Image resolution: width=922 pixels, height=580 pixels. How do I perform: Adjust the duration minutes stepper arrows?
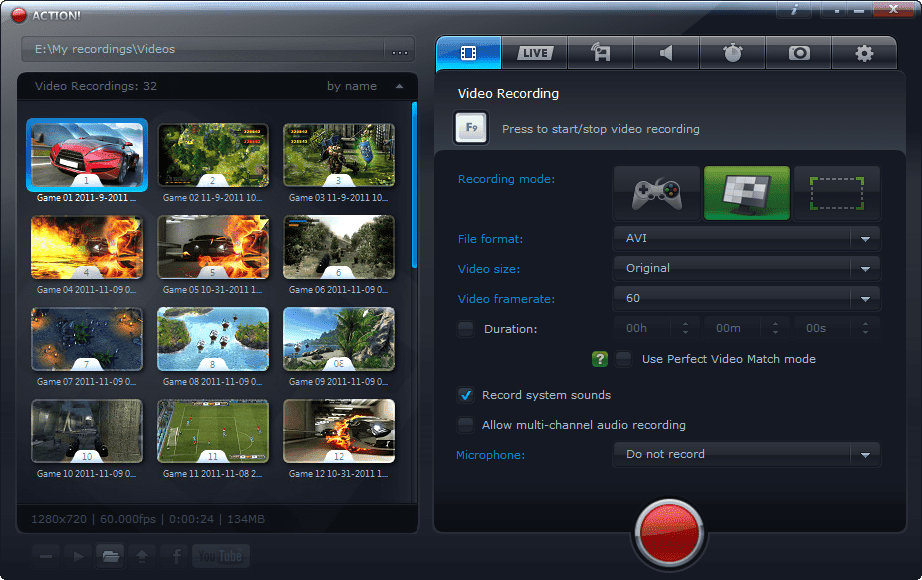click(775, 328)
